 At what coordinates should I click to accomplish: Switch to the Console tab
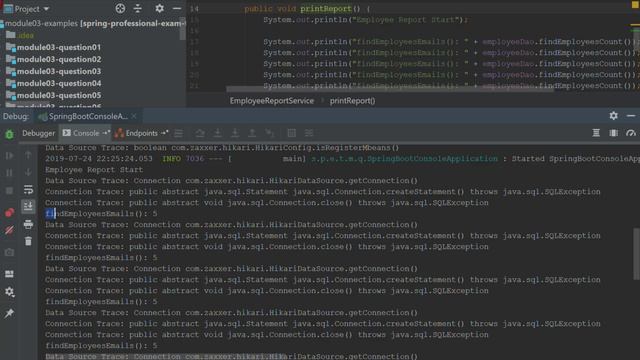(x=86, y=133)
